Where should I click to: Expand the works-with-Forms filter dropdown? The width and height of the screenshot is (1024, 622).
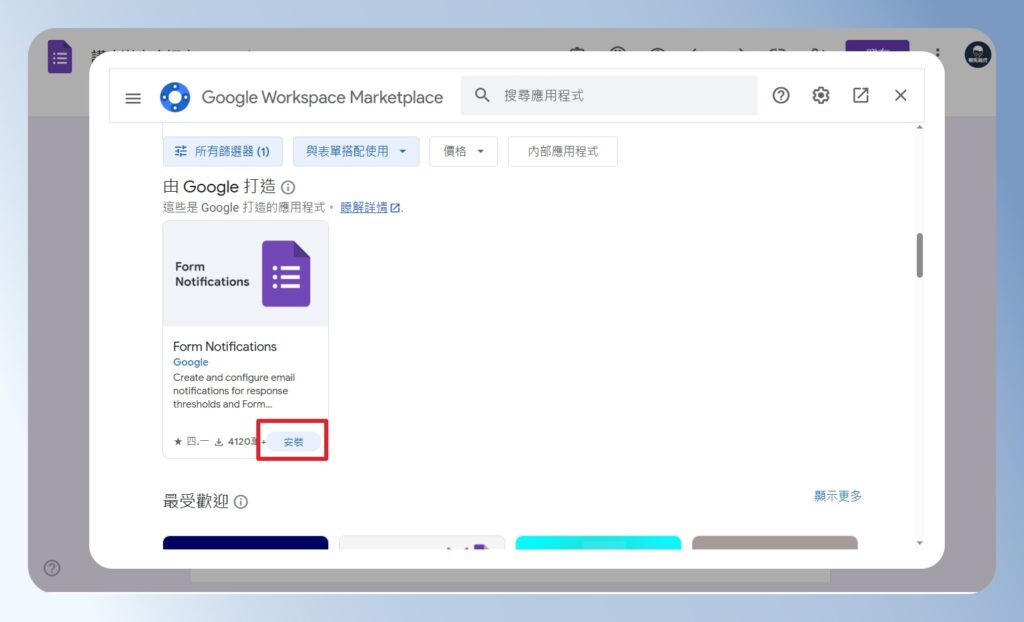tap(356, 152)
